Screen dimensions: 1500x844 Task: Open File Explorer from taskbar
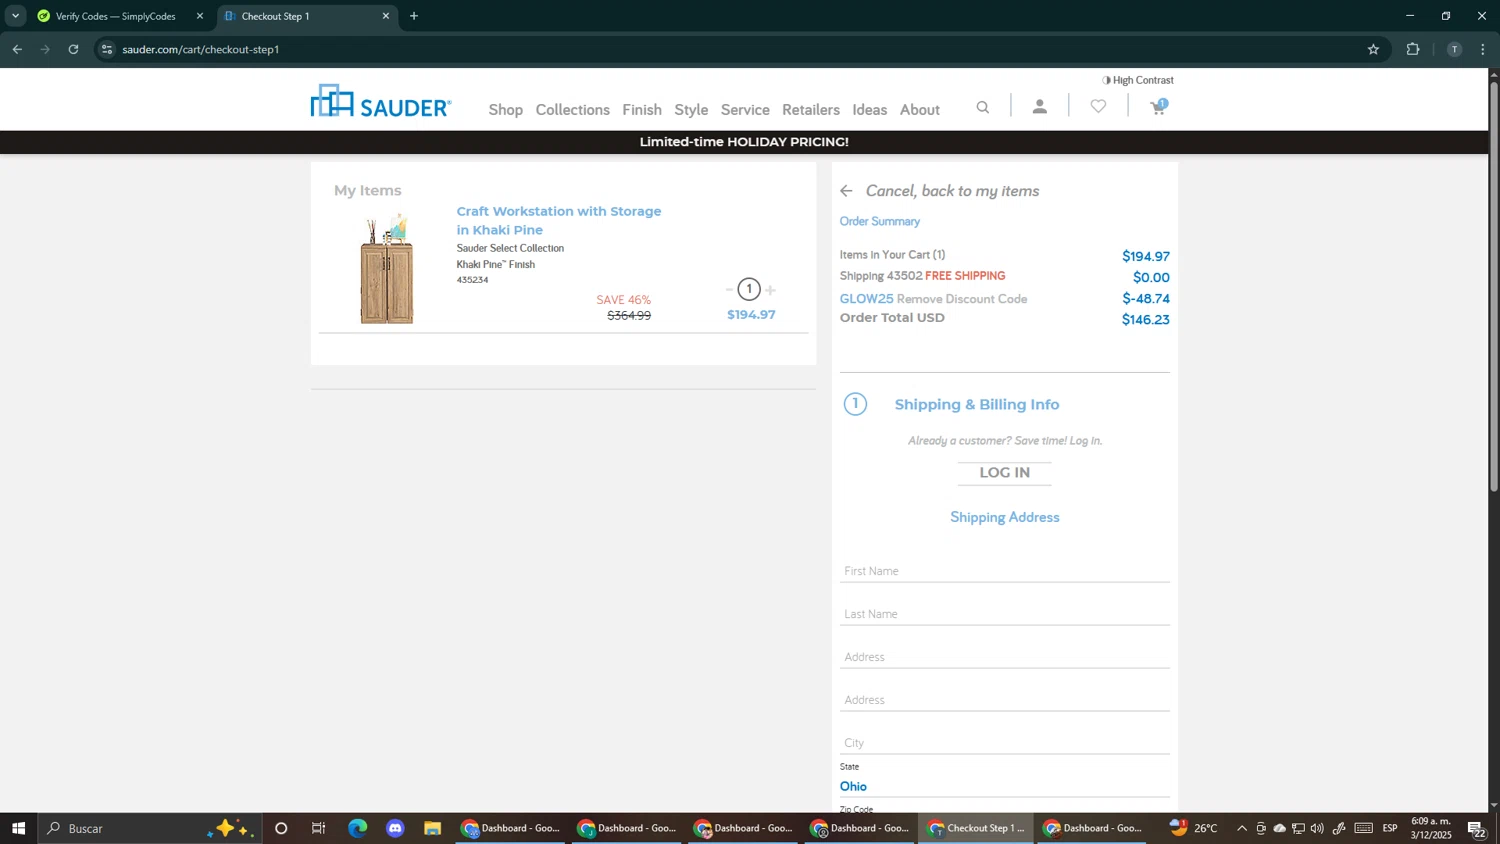point(432,828)
